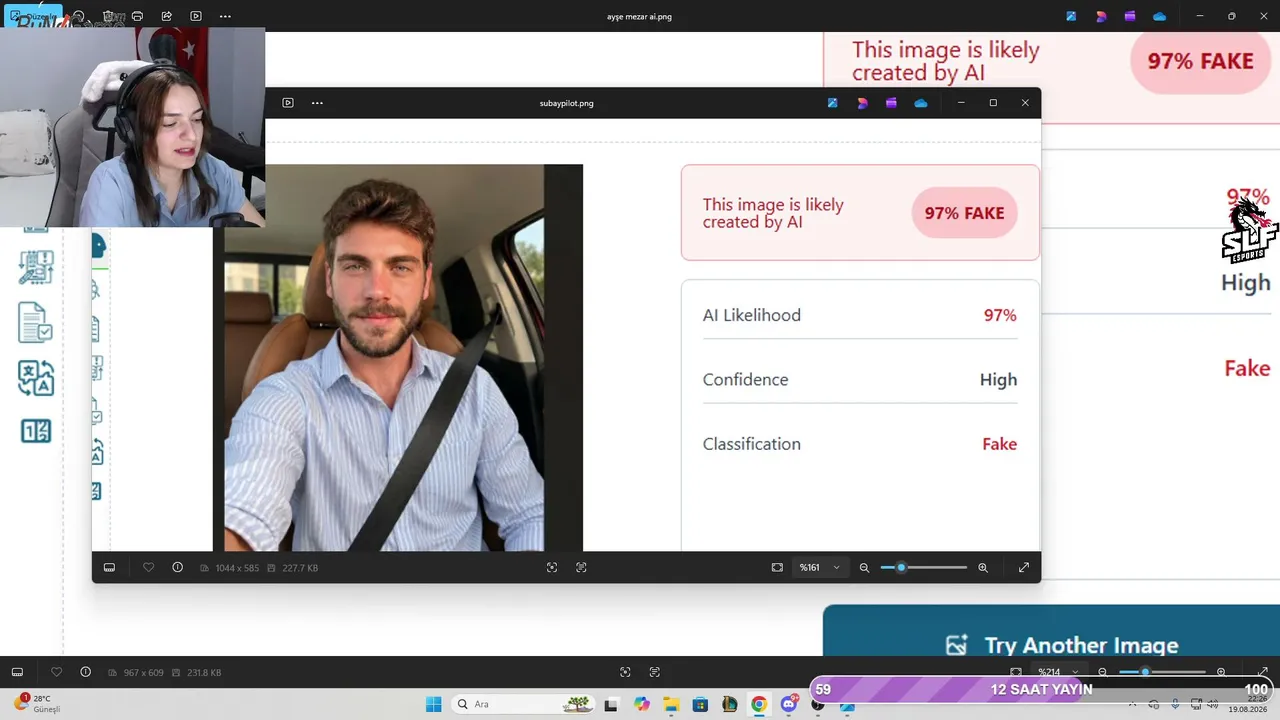Open Google Chrome from the taskbar
This screenshot has height=720, width=1280.
click(759, 704)
